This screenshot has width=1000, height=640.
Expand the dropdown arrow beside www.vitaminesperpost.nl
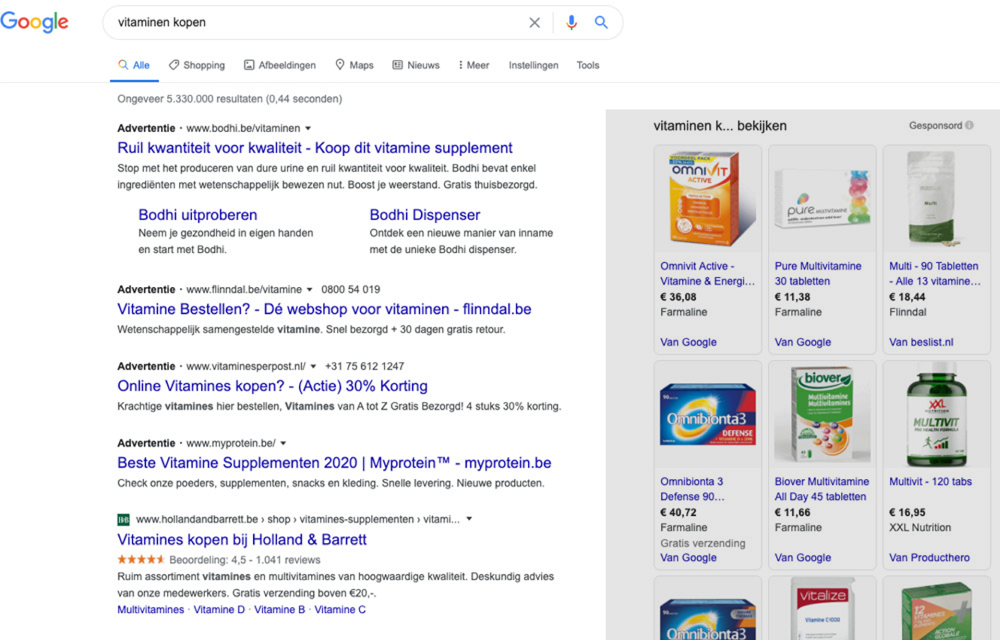coord(313,367)
